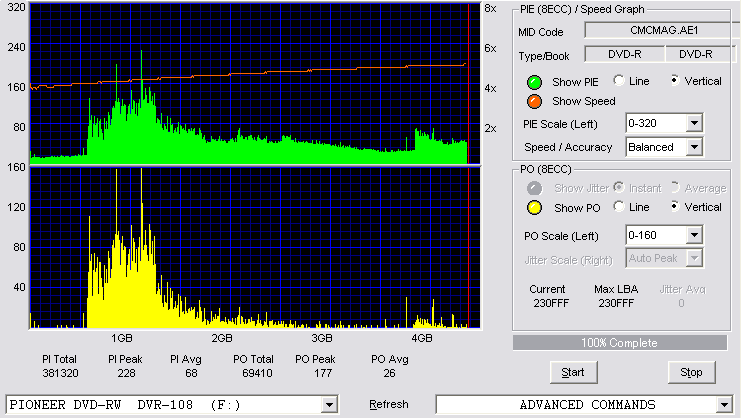Open PIE Scale 0-320 dropdown arrow
Screen dimensions: 741x418
[x=694, y=123]
